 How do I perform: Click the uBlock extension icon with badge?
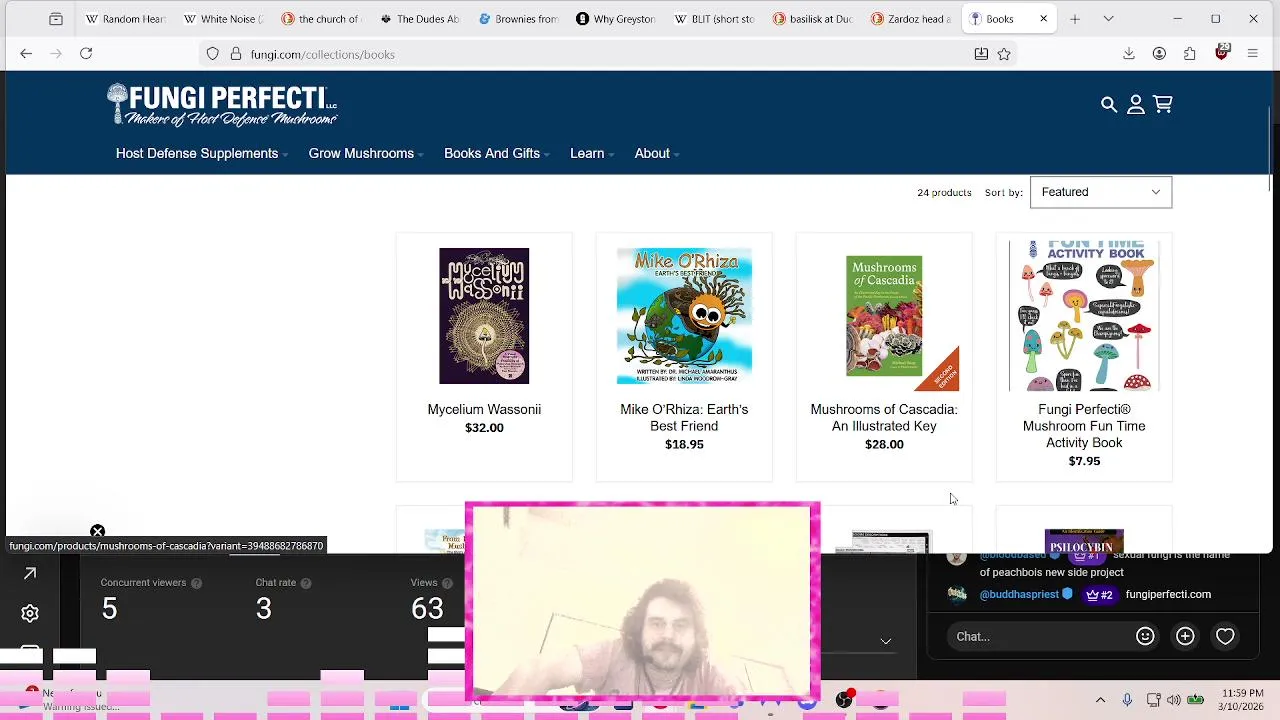click(x=1221, y=54)
